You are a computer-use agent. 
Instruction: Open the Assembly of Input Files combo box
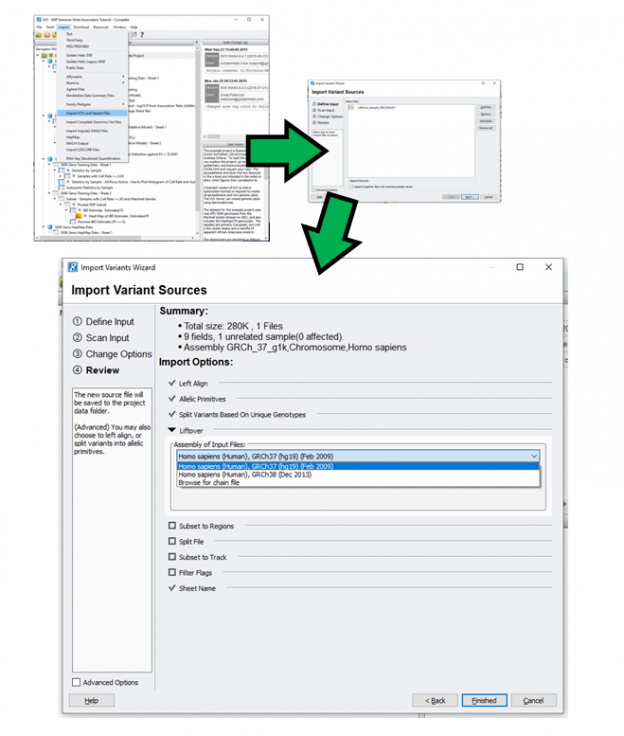[358, 456]
